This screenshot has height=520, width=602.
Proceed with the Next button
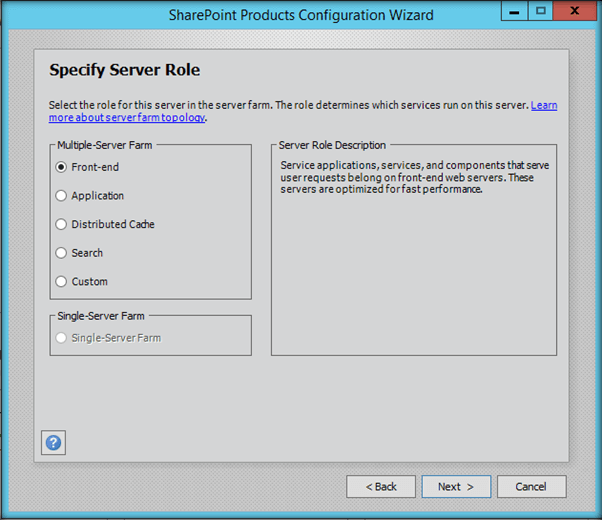tap(456, 487)
